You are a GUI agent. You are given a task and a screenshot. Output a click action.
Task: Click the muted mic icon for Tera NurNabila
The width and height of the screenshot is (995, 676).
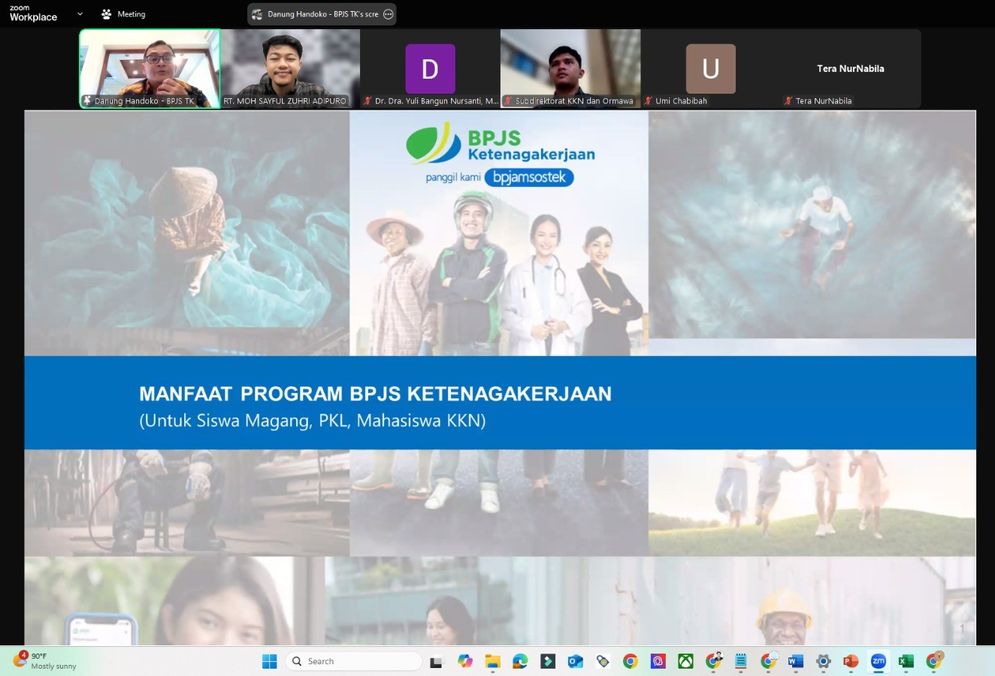click(788, 100)
